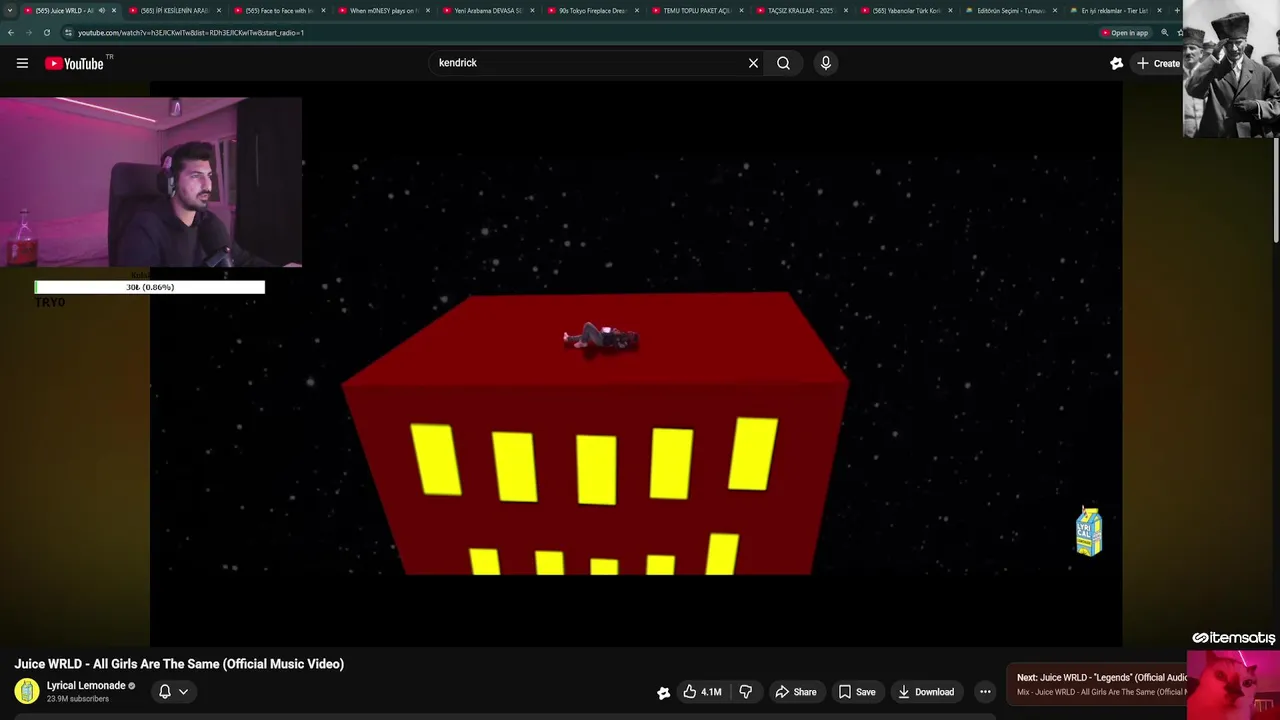Click the video title text
This screenshot has width=1280, height=720.
click(x=179, y=664)
